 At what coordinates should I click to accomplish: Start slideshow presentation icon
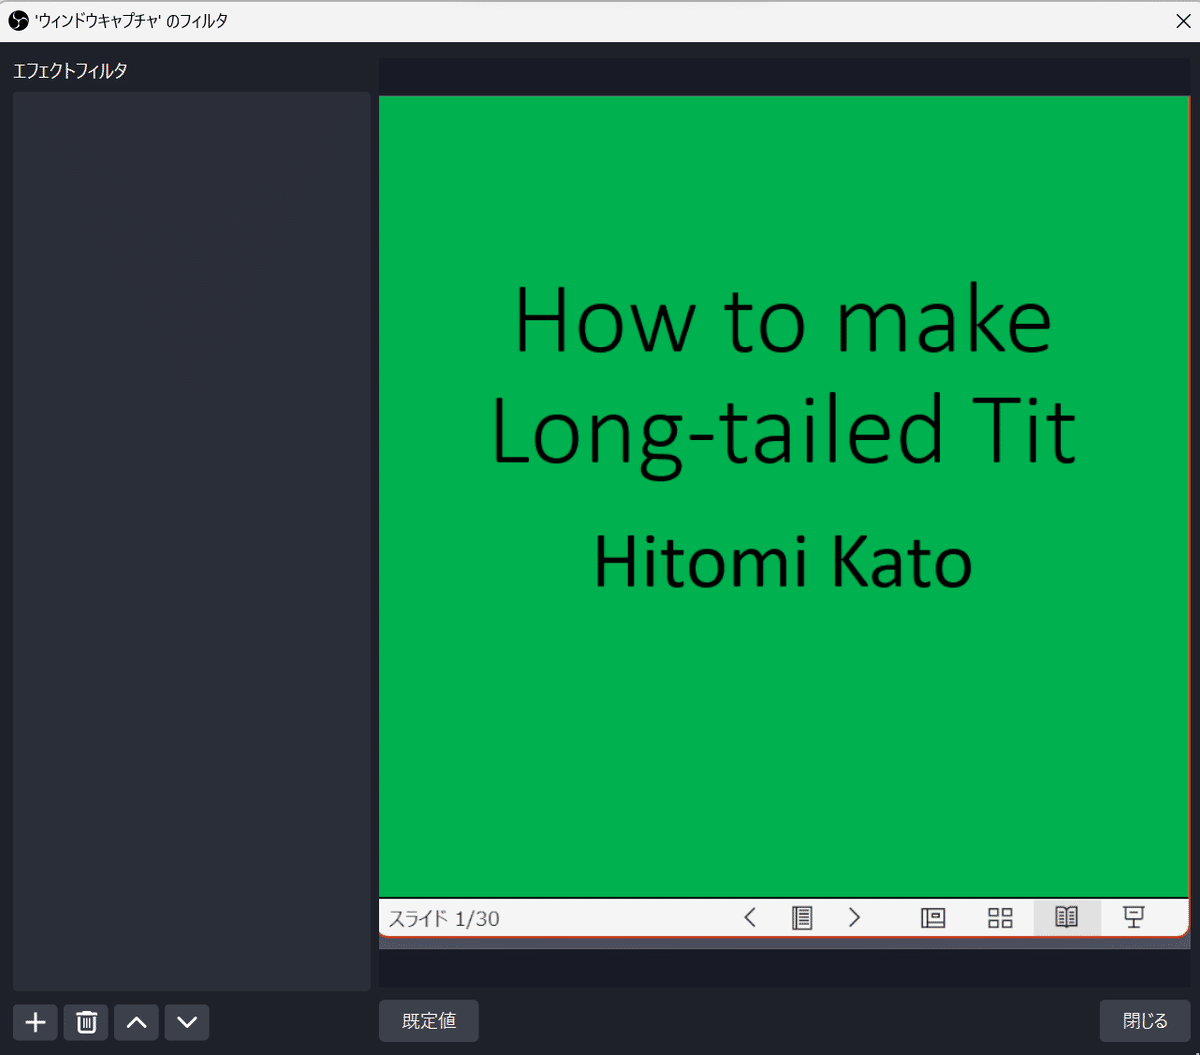(1133, 917)
